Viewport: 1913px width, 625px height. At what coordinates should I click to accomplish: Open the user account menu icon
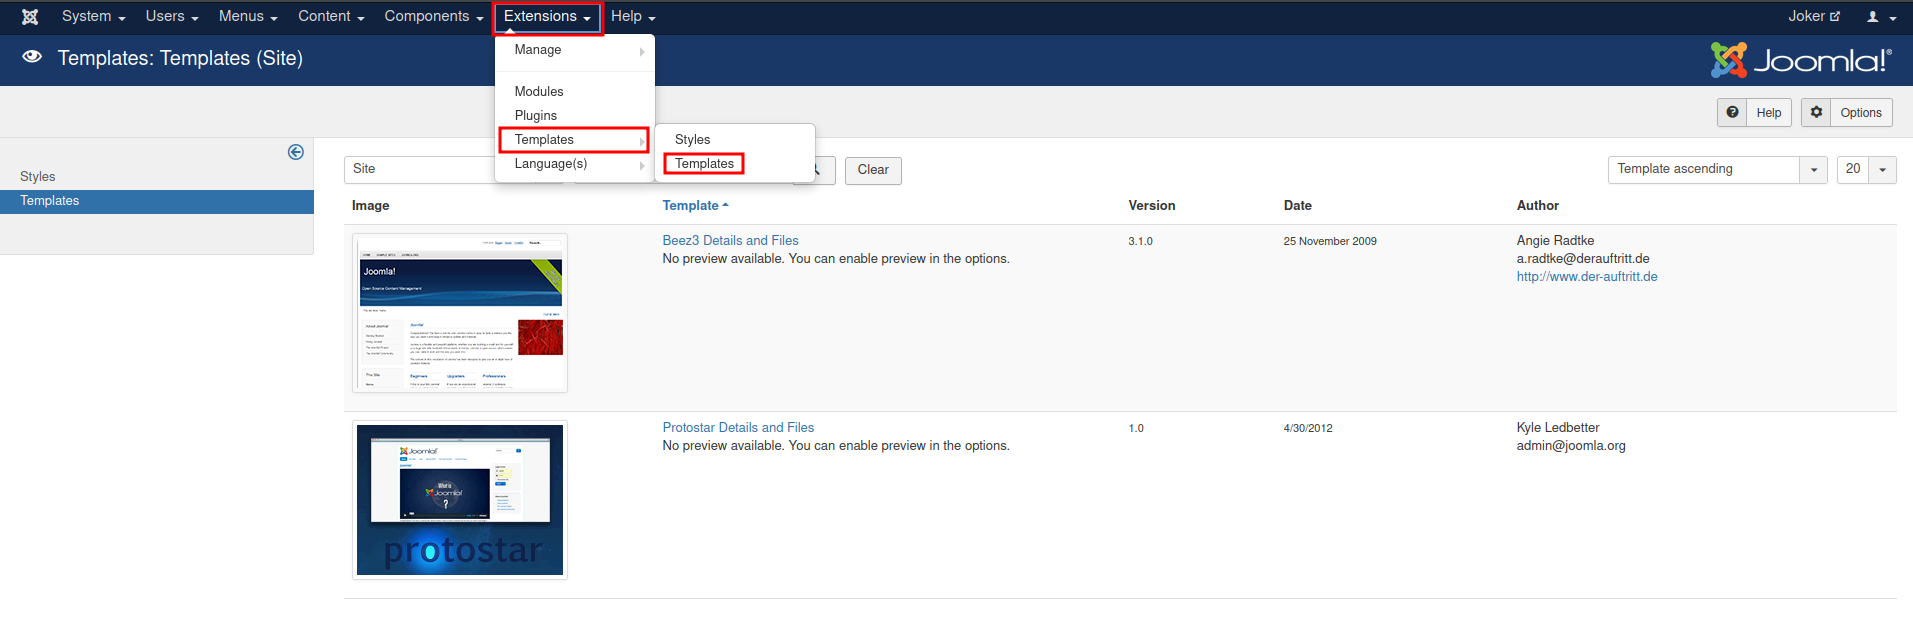point(1880,17)
